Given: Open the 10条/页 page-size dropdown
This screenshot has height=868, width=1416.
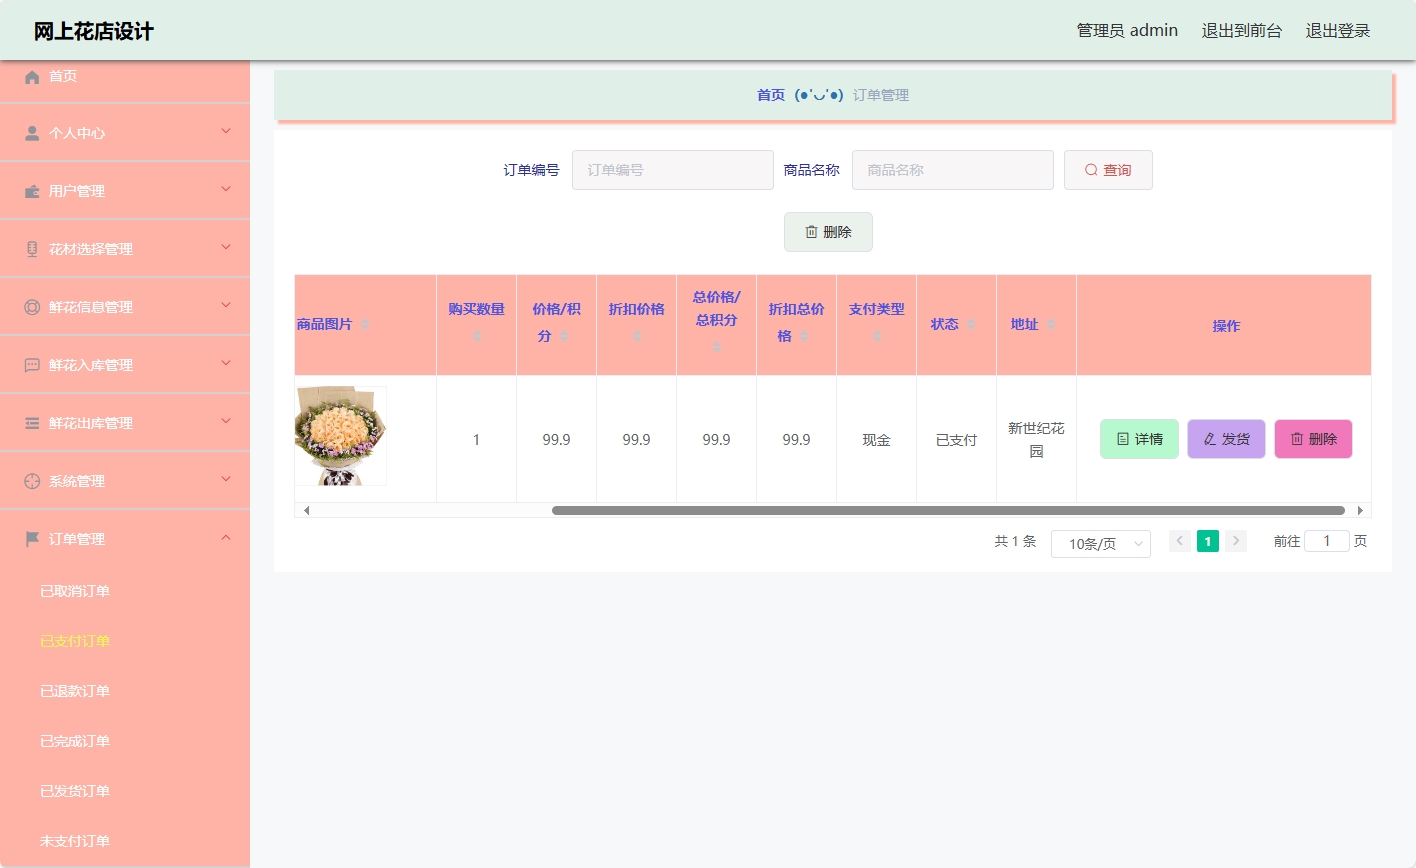Looking at the screenshot, I should 1100,543.
